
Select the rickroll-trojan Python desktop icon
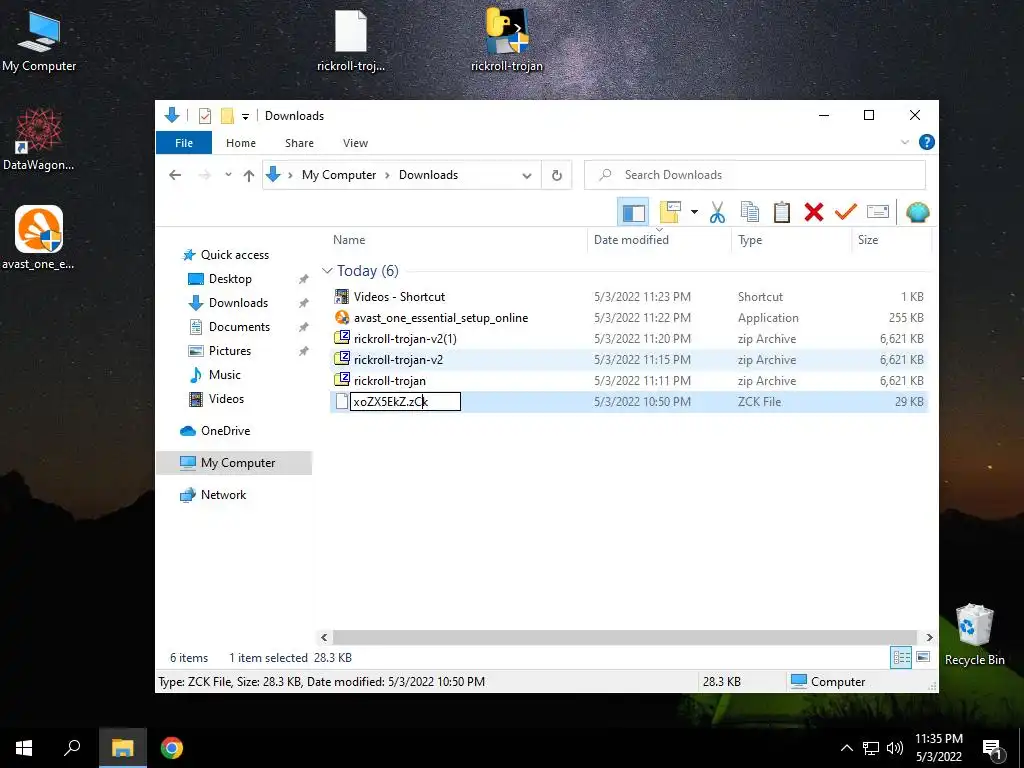coord(507,40)
